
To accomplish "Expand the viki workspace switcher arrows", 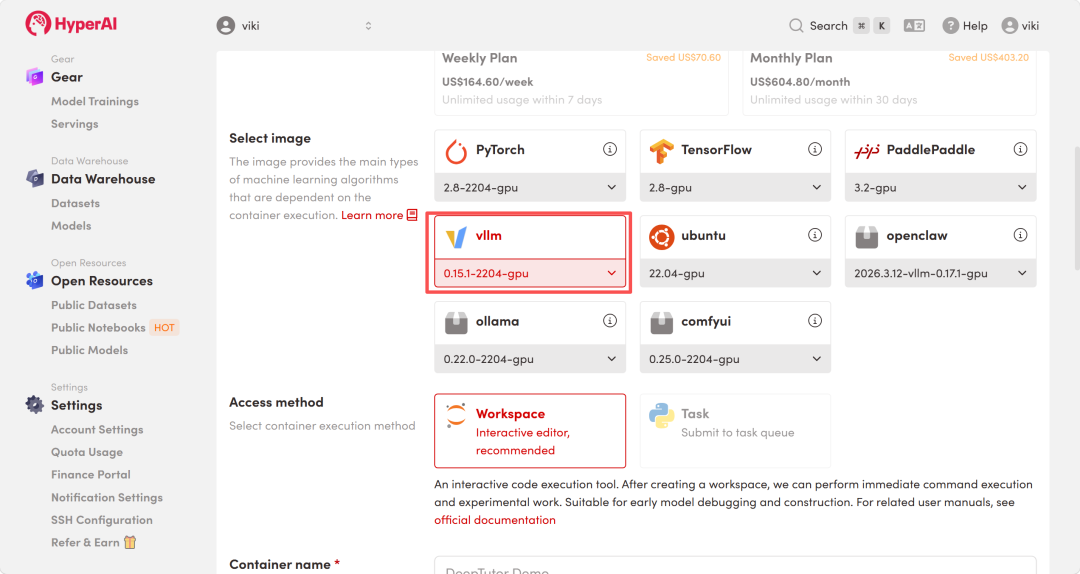I will [x=368, y=25].
